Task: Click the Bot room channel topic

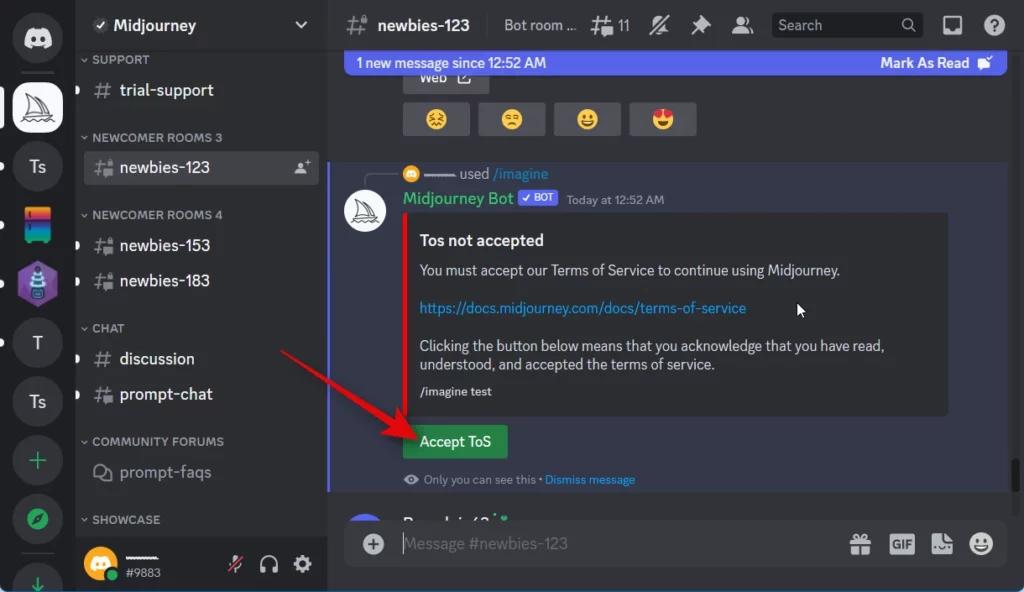Action: pyautogui.click(x=540, y=25)
